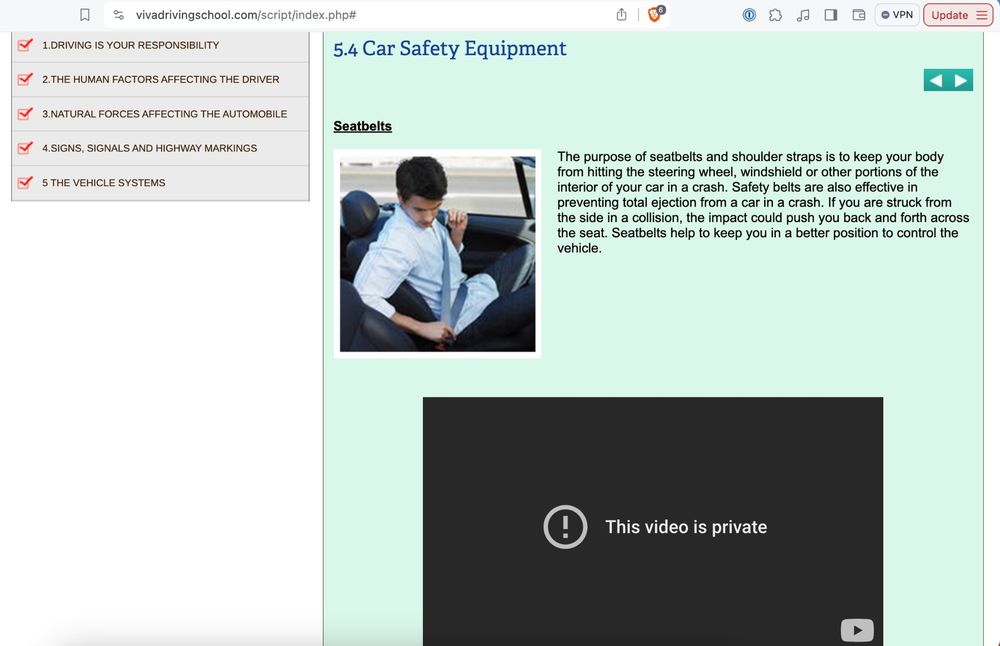Image resolution: width=1000 pixels, height=646 pixels.
Task: Click the bookmark icon in browser toolbar
Action: [85, 15]
